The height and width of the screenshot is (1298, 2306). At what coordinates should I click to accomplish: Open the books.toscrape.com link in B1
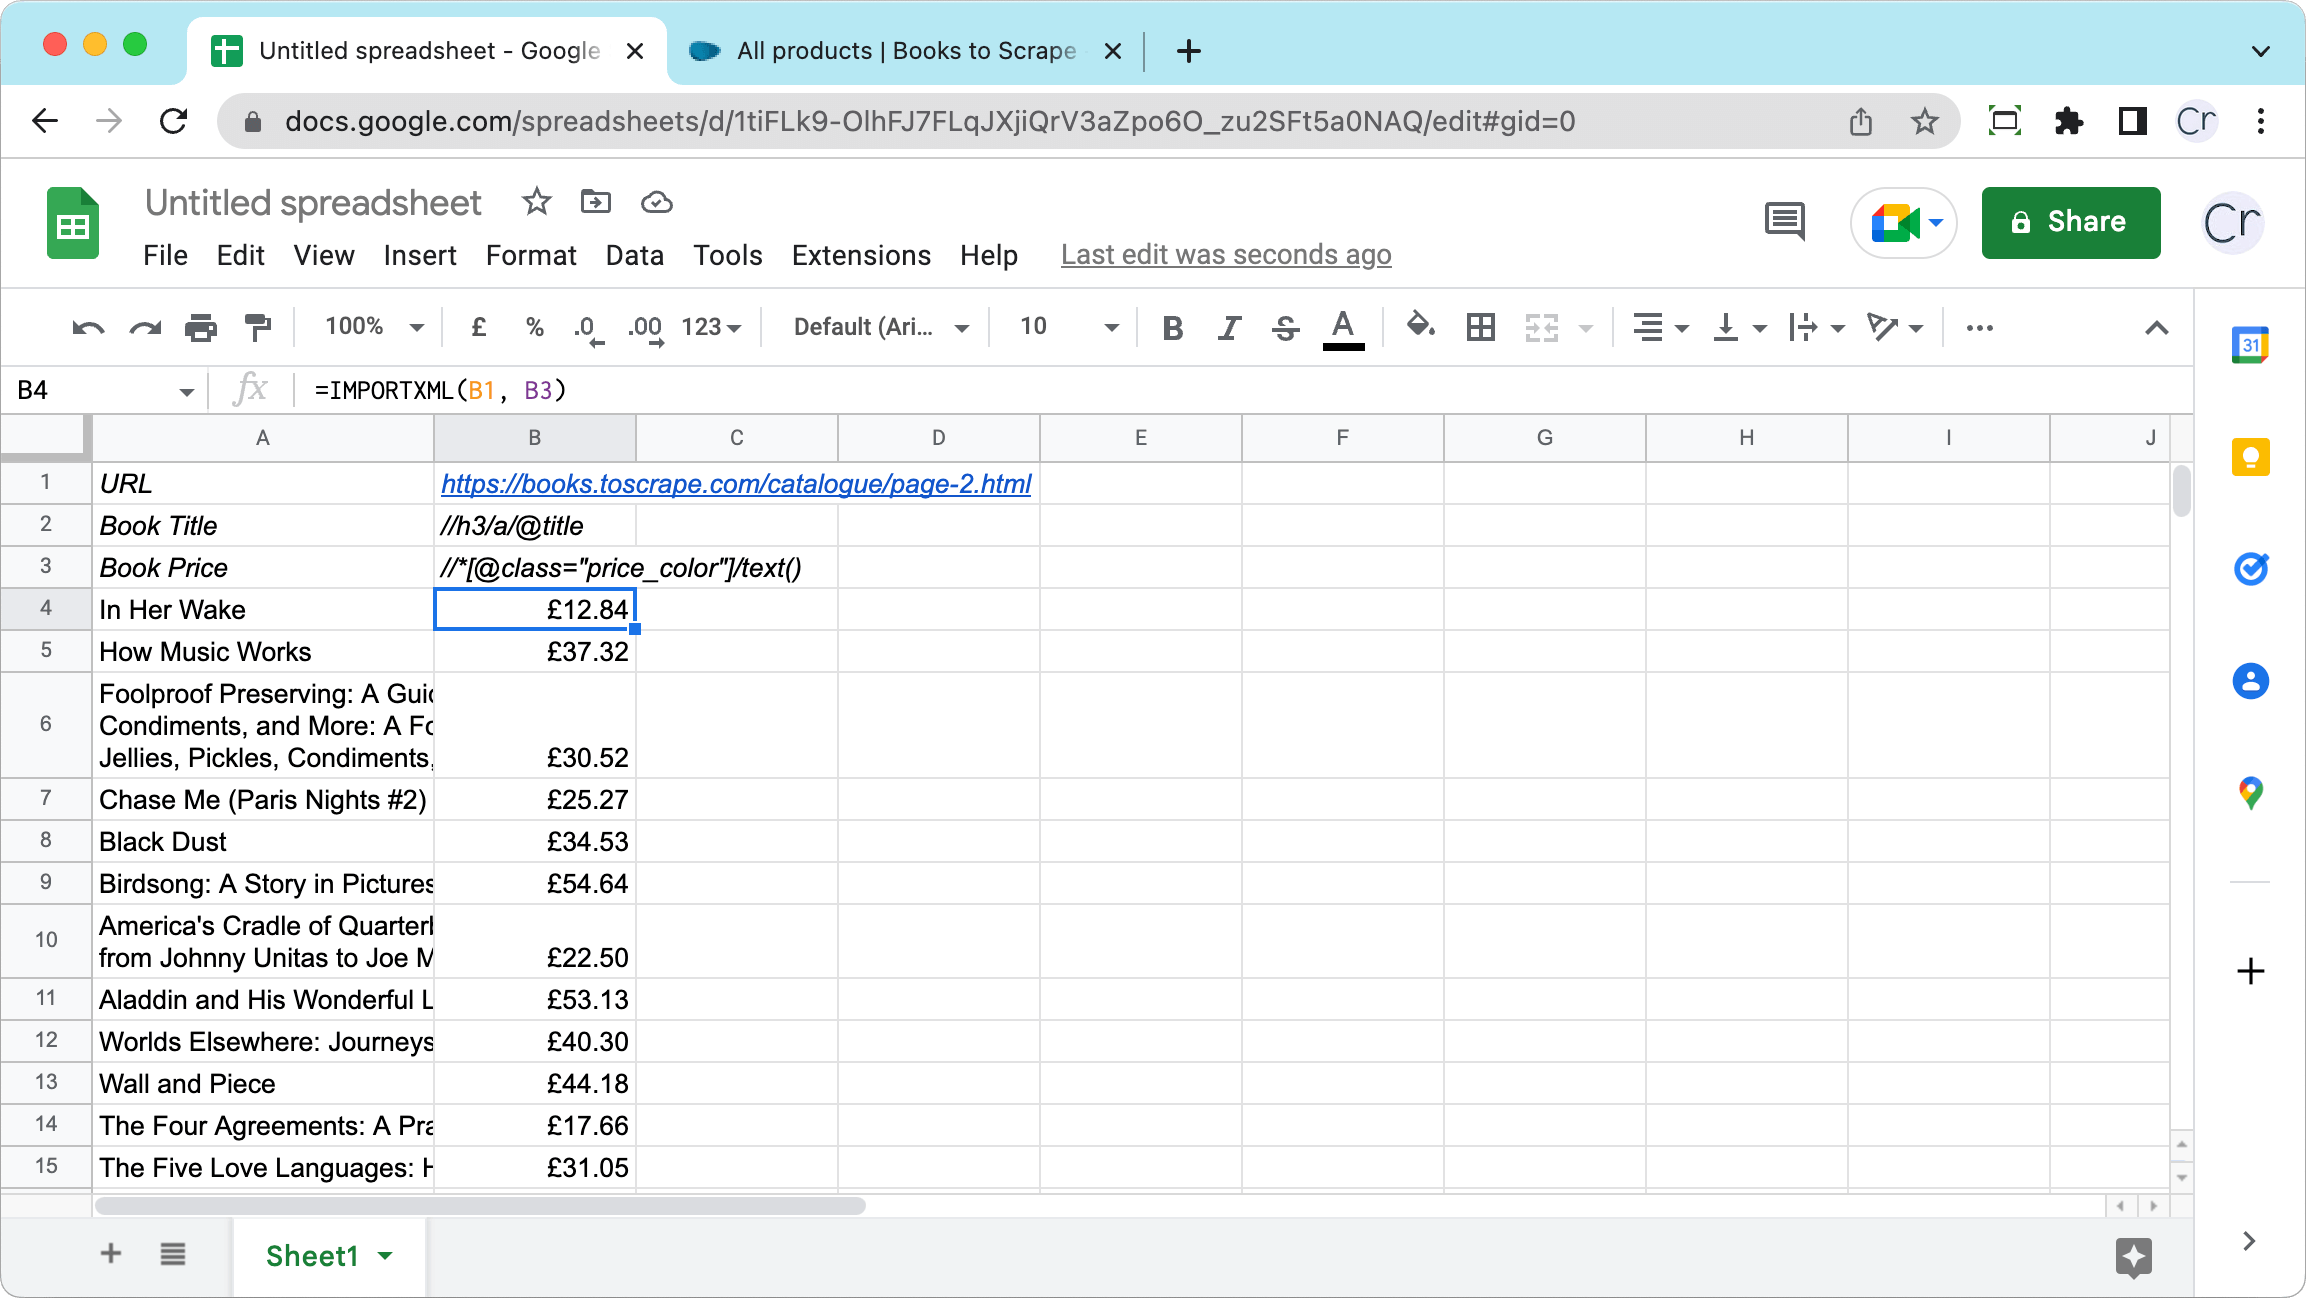click(x=736, y=484)
